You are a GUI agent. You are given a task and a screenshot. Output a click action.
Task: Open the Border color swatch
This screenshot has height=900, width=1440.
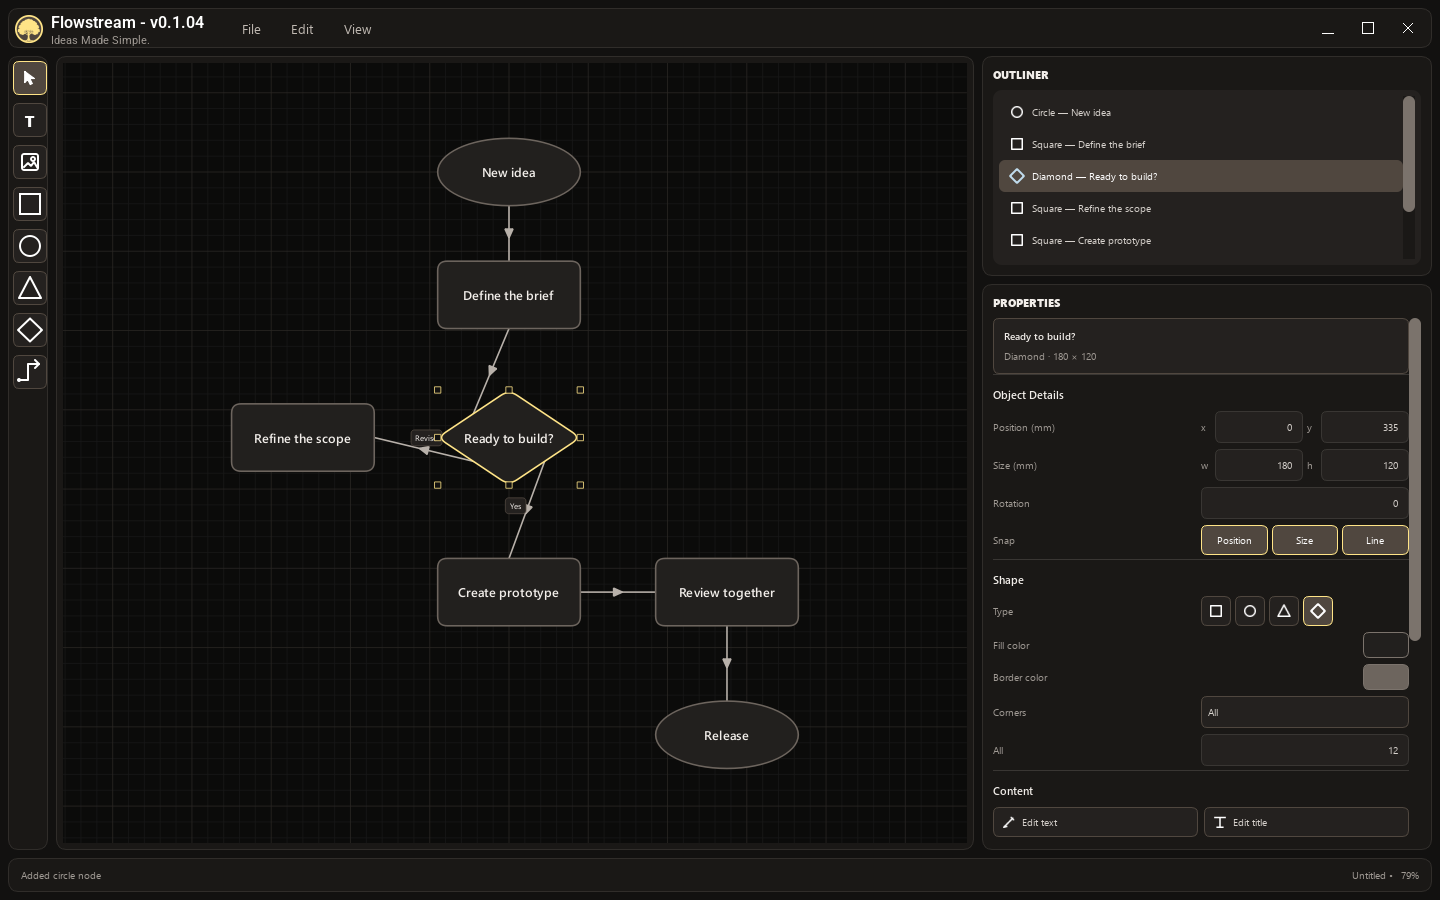pyautogui.click(x=1386, y=677)
